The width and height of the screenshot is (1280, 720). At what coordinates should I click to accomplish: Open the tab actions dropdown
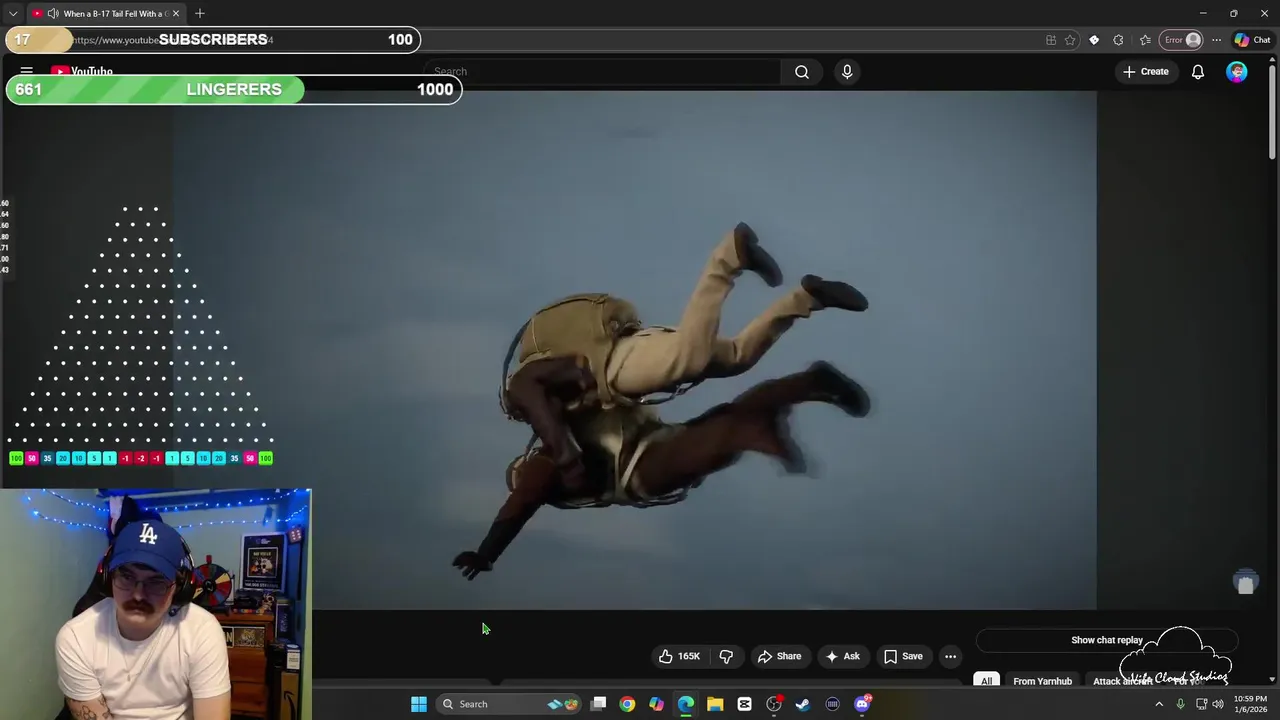tap(12, 14)
